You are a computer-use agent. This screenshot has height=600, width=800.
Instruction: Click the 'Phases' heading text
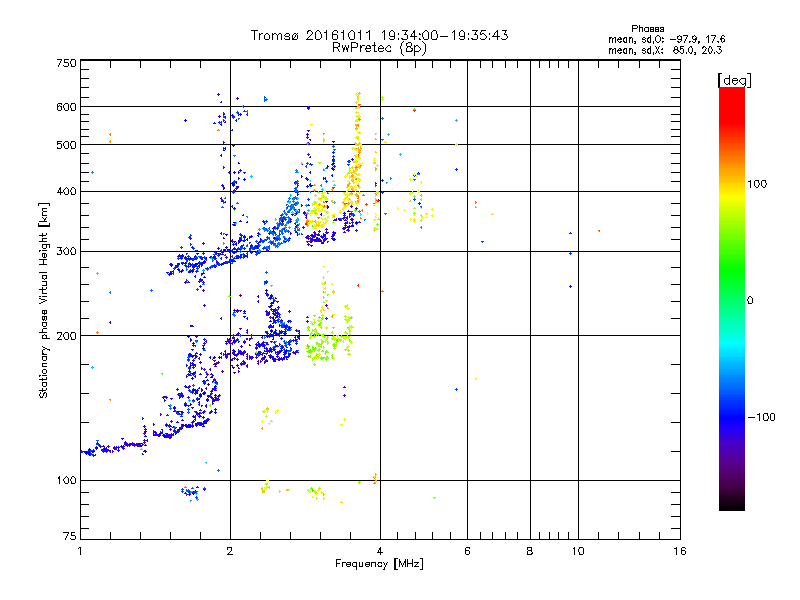tap(647, 29)
